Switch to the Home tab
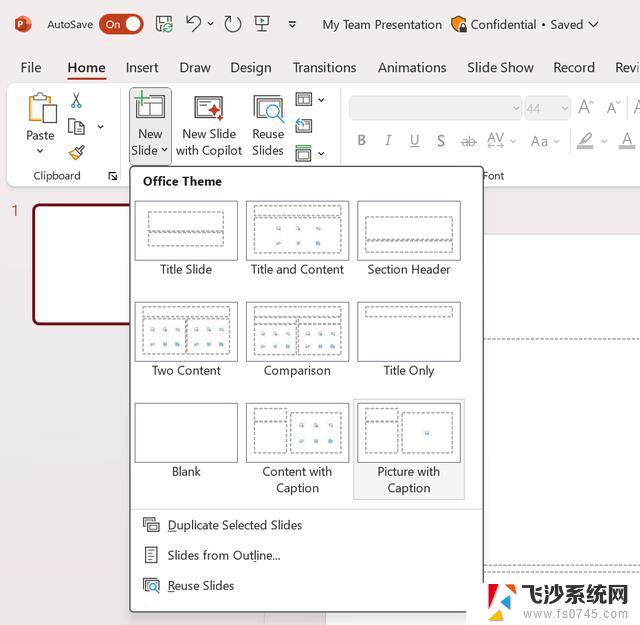The width and height of the screenshot is (640, 625). (87, 67)
